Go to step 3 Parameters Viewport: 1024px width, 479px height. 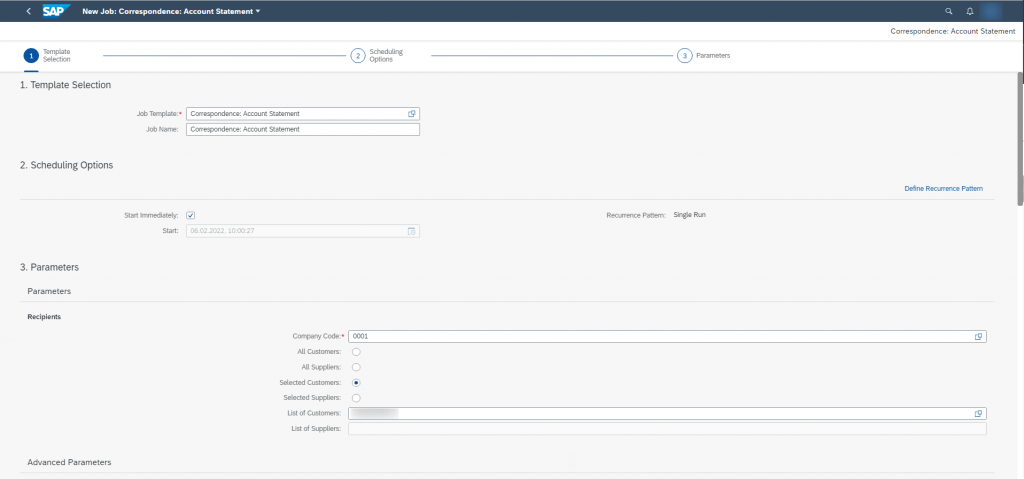click(703, 56)
